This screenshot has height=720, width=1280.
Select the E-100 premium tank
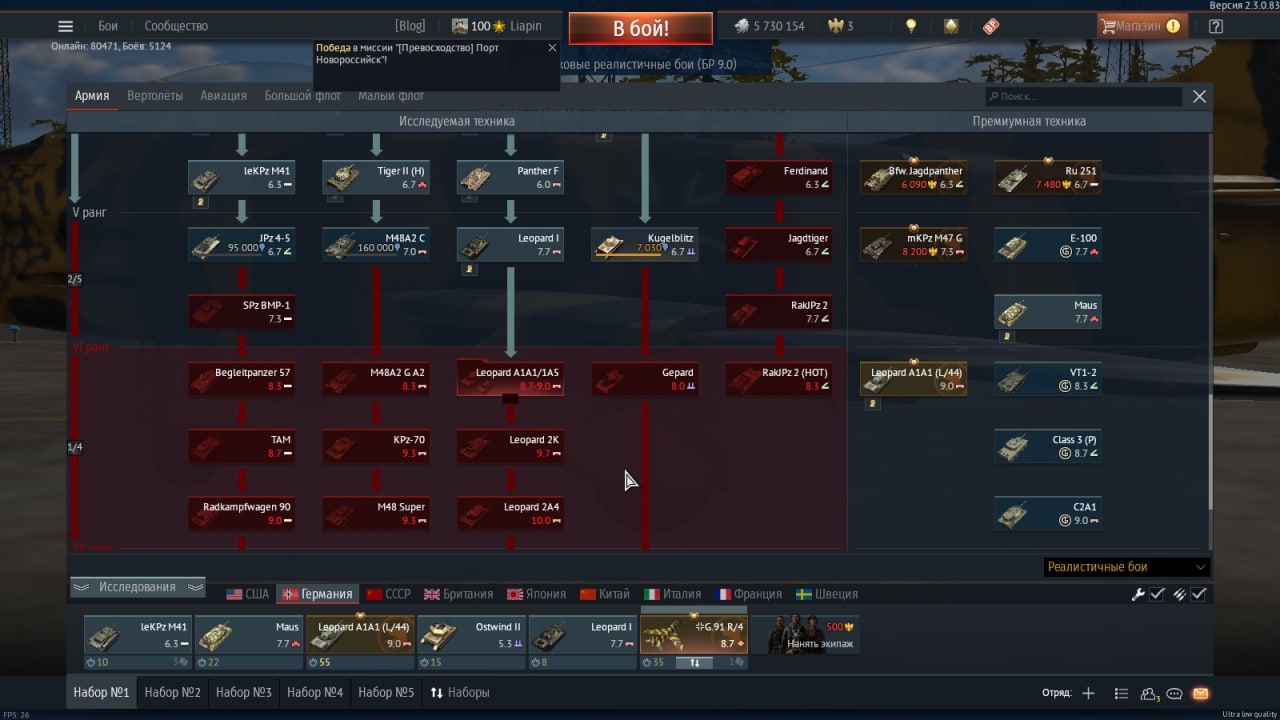(1048, 245)
